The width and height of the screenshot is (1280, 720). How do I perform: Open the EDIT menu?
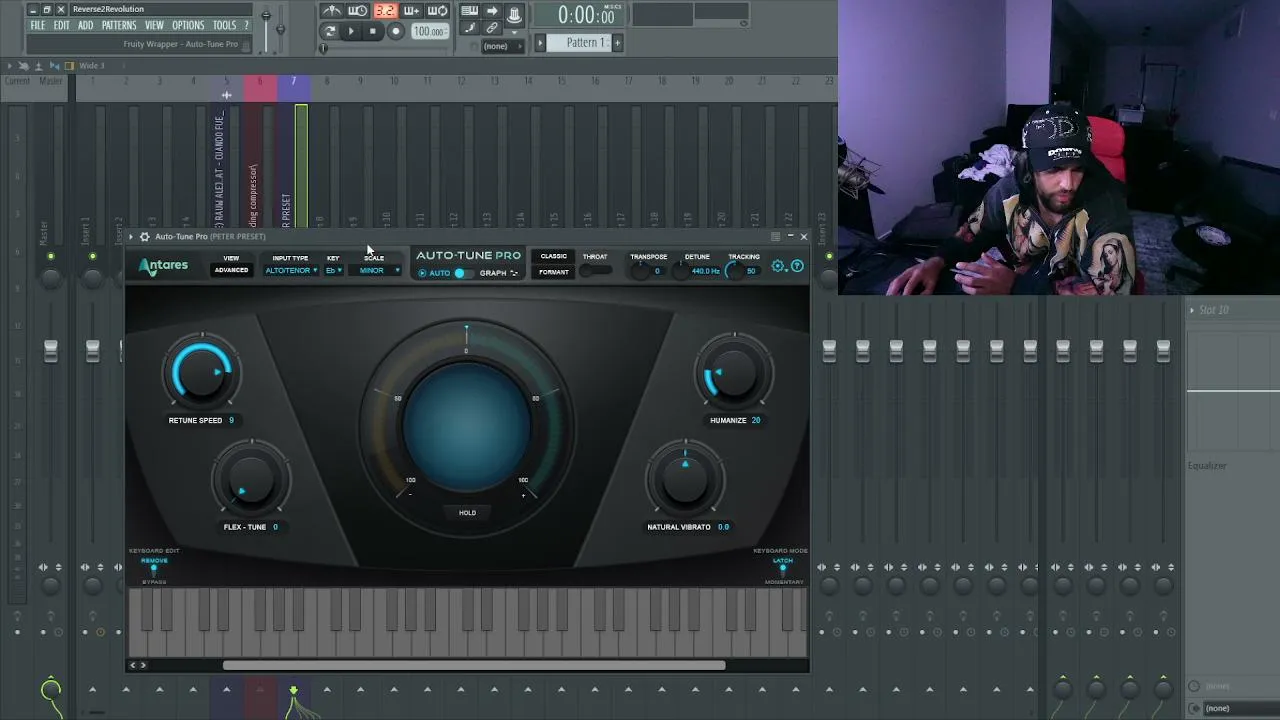coord(62,25)
